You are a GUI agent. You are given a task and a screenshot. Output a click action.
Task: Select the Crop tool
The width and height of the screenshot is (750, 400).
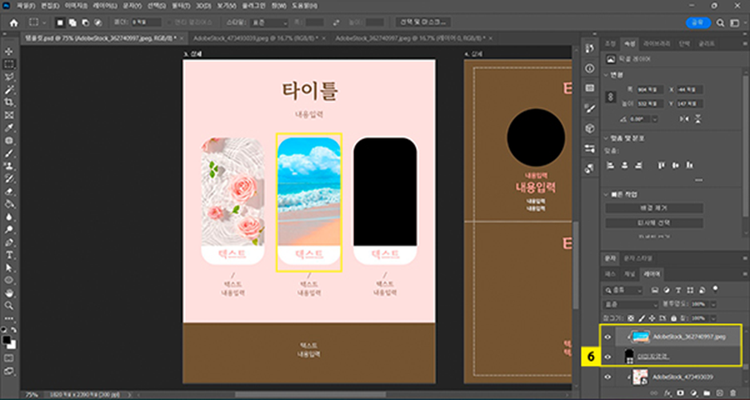click(x=9, y=102)
